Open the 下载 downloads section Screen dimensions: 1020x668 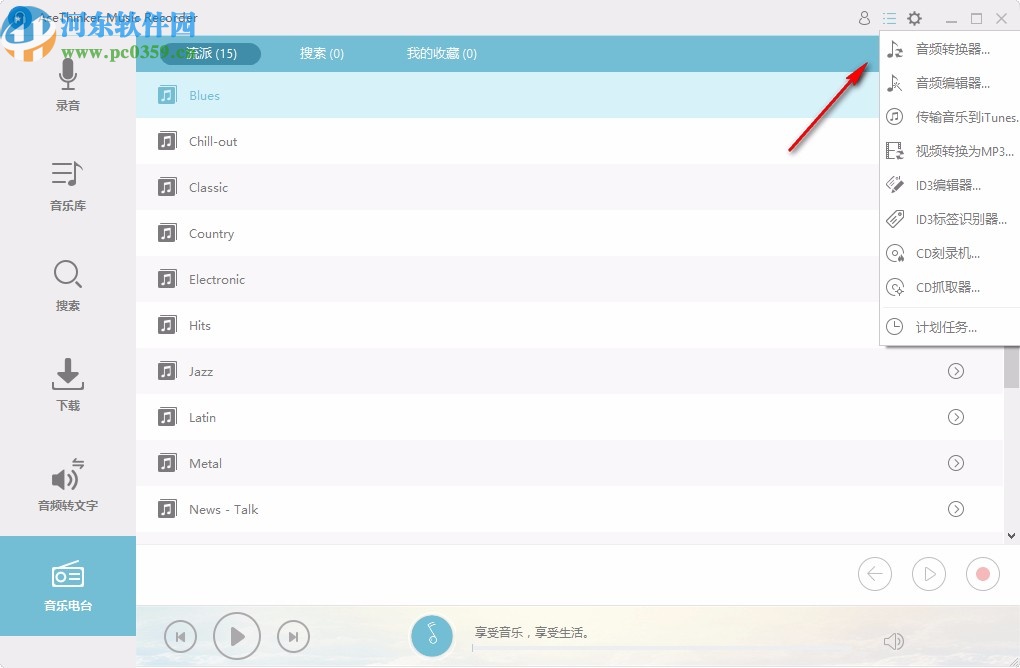pyautogui.click(x=66, y=385)
